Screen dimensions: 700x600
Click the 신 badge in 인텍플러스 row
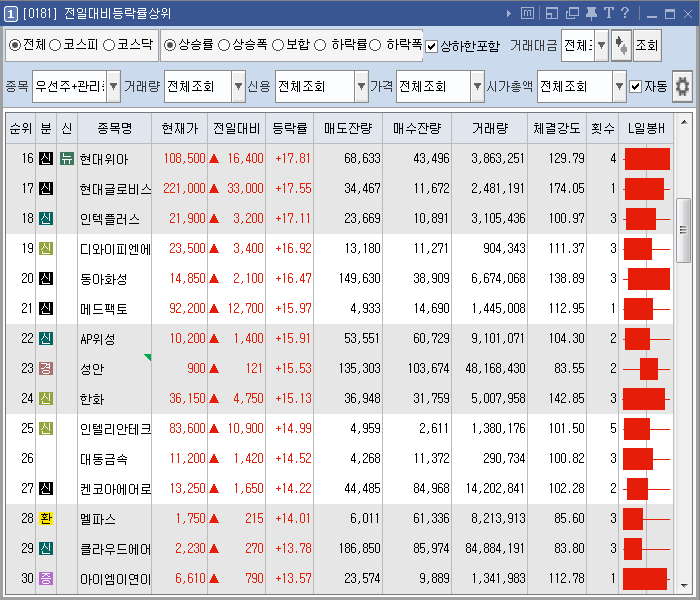pyautogui.click(x=46, y=218)
